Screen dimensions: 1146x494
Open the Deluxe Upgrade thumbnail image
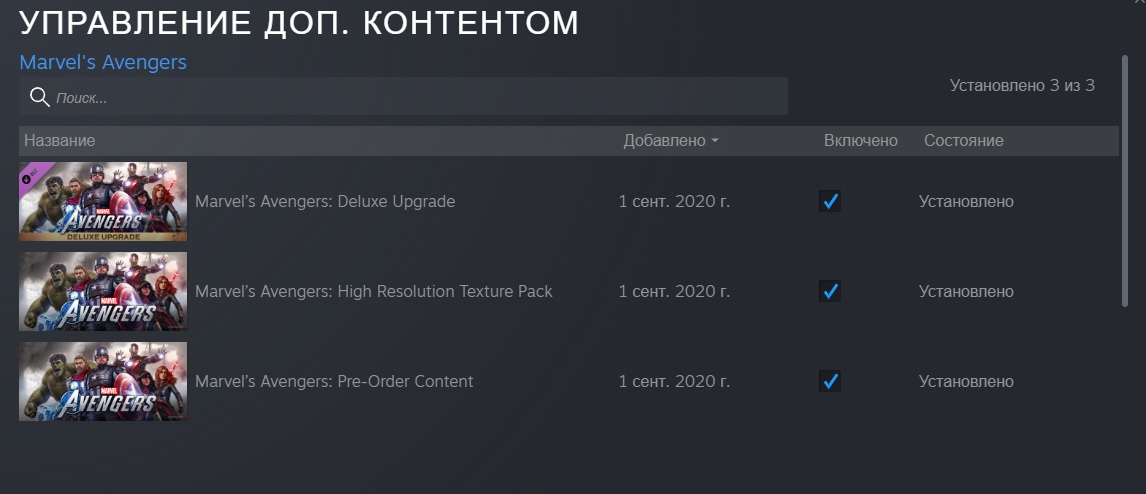coord(103,202)
